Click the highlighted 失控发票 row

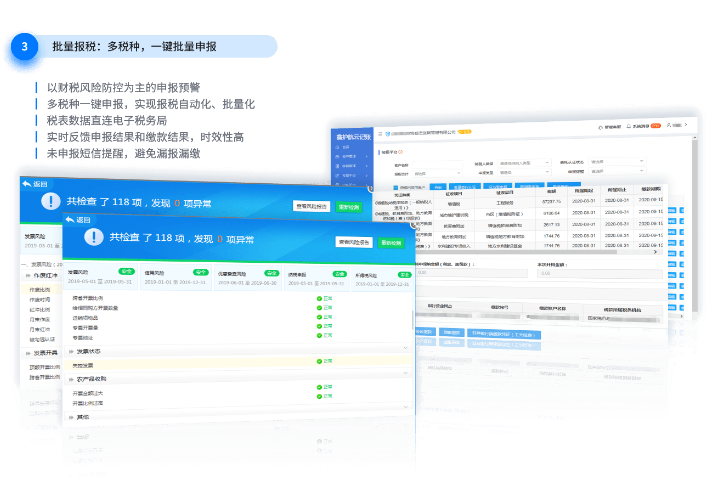[x=238, y=362]
